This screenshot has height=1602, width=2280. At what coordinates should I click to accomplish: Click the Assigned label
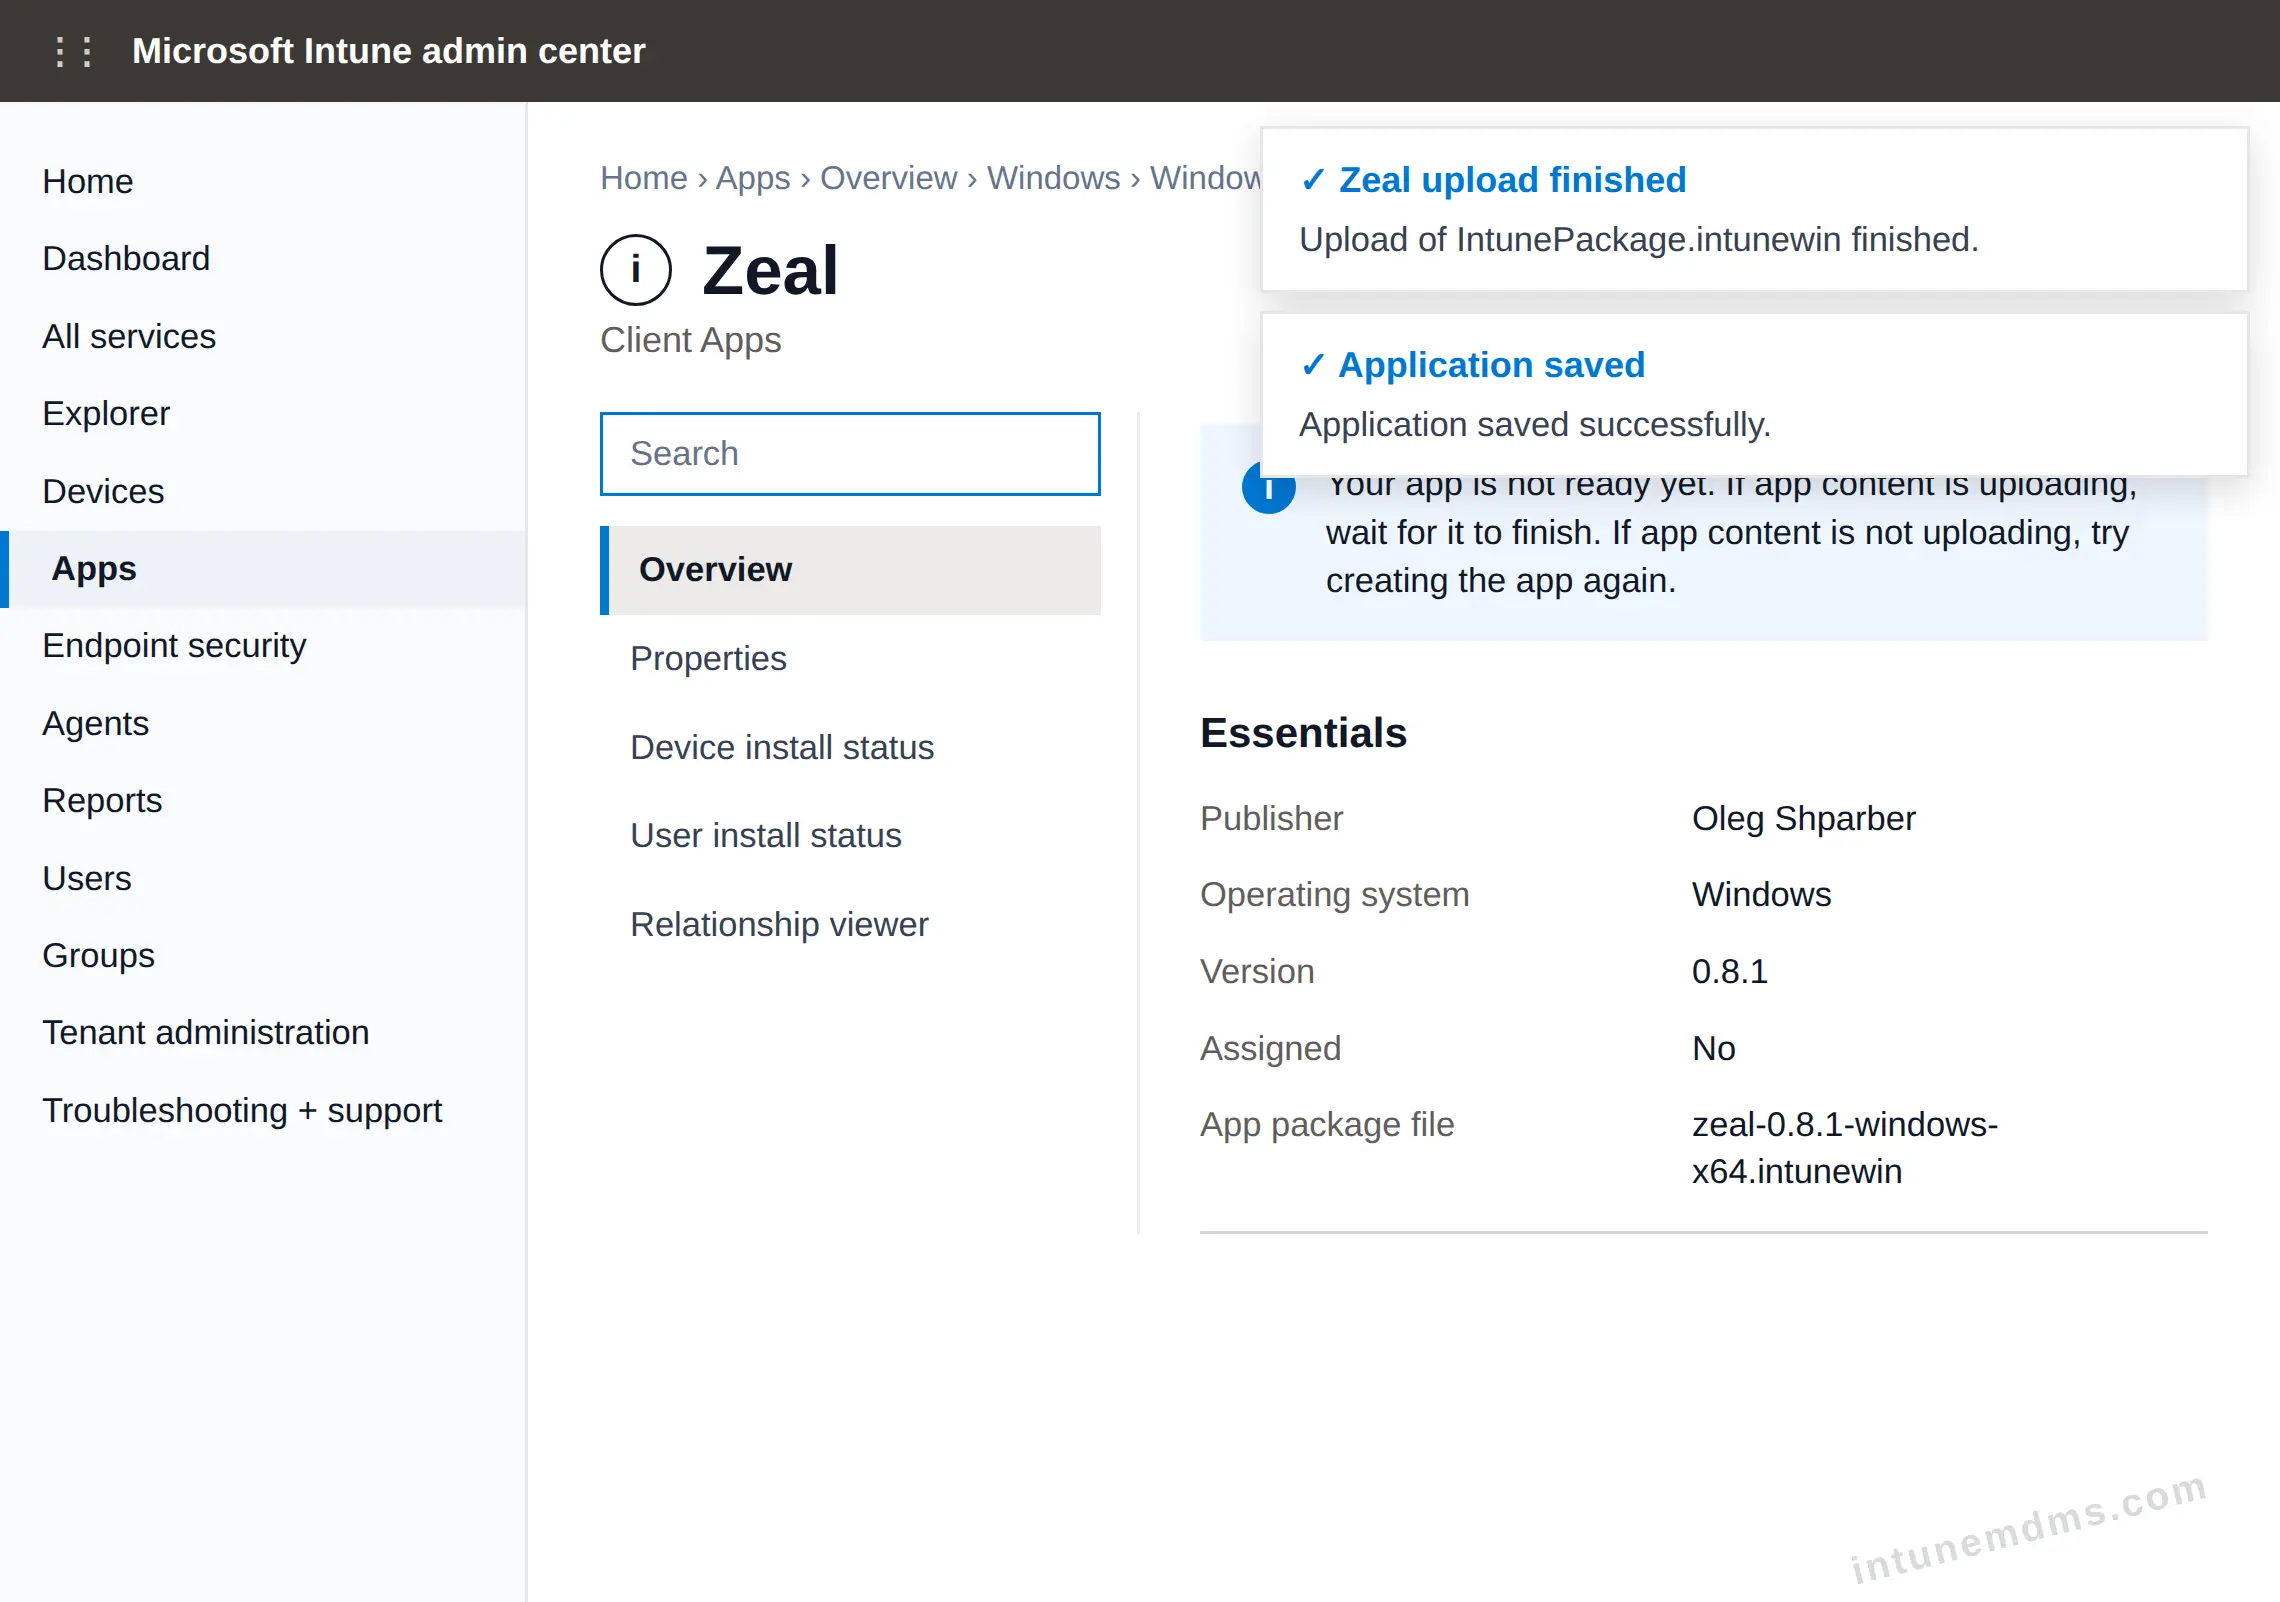pos(1270,1048)
